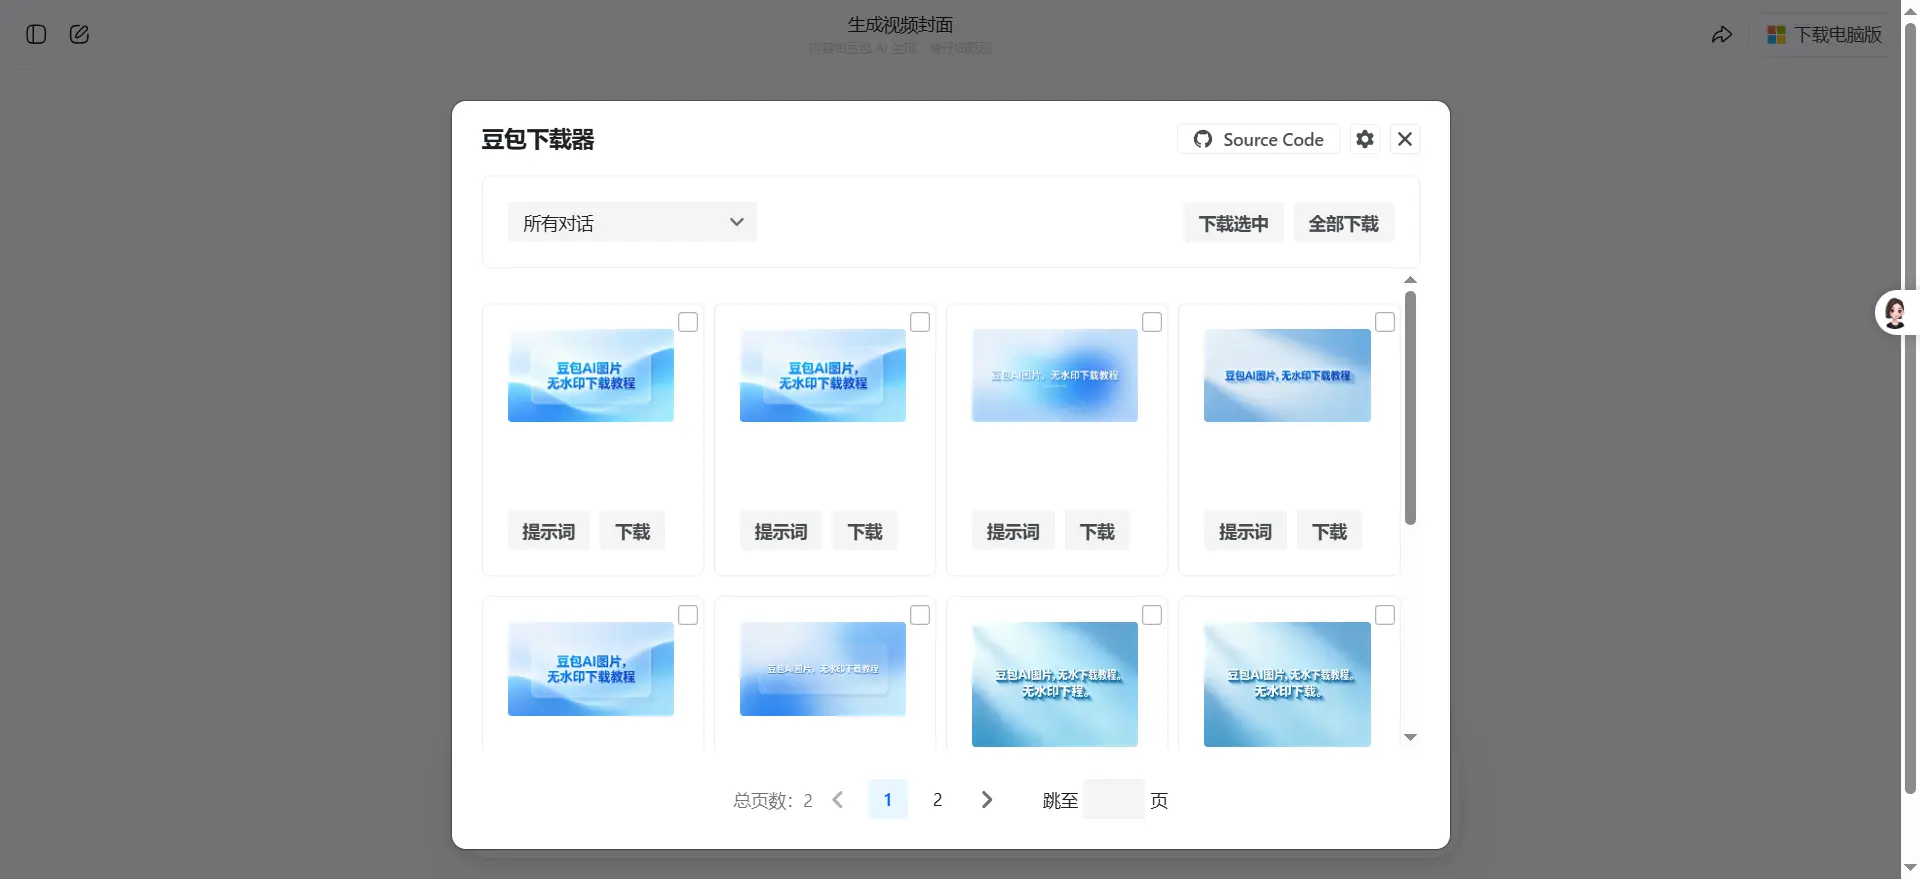Click the share arrow icon

pos(1721,35)
